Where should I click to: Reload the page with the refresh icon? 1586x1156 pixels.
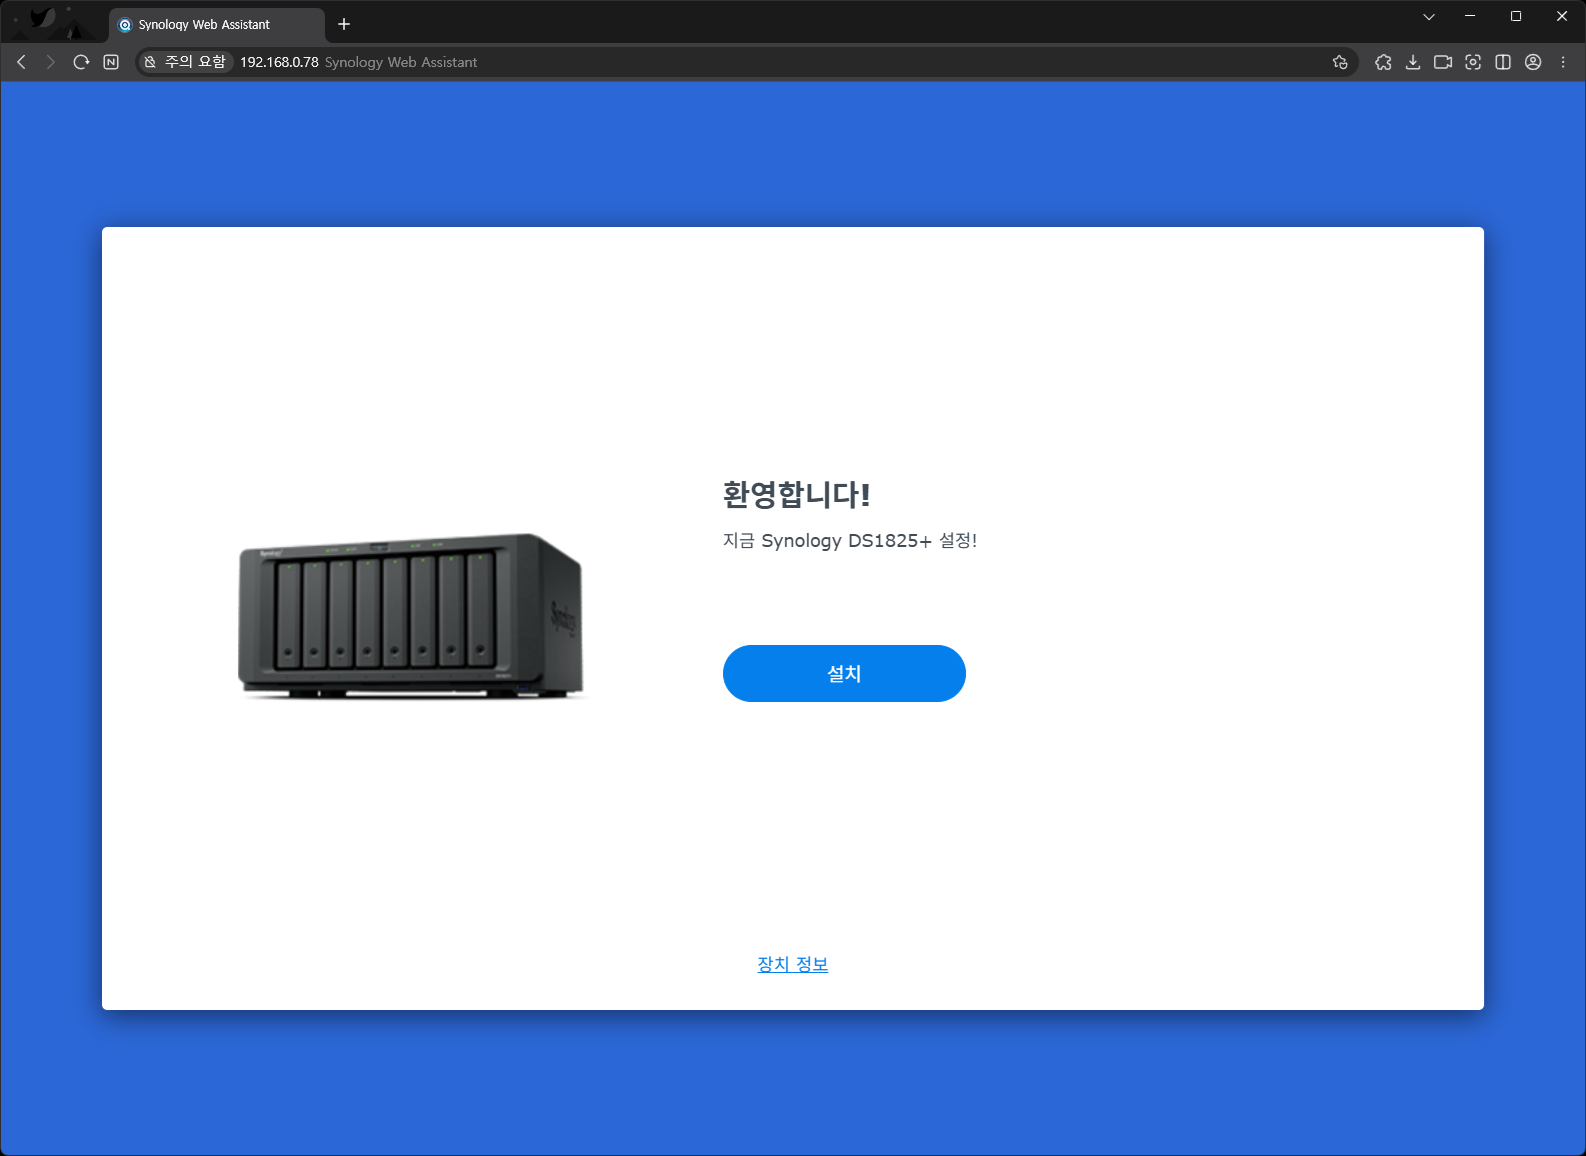coord(81,62)
